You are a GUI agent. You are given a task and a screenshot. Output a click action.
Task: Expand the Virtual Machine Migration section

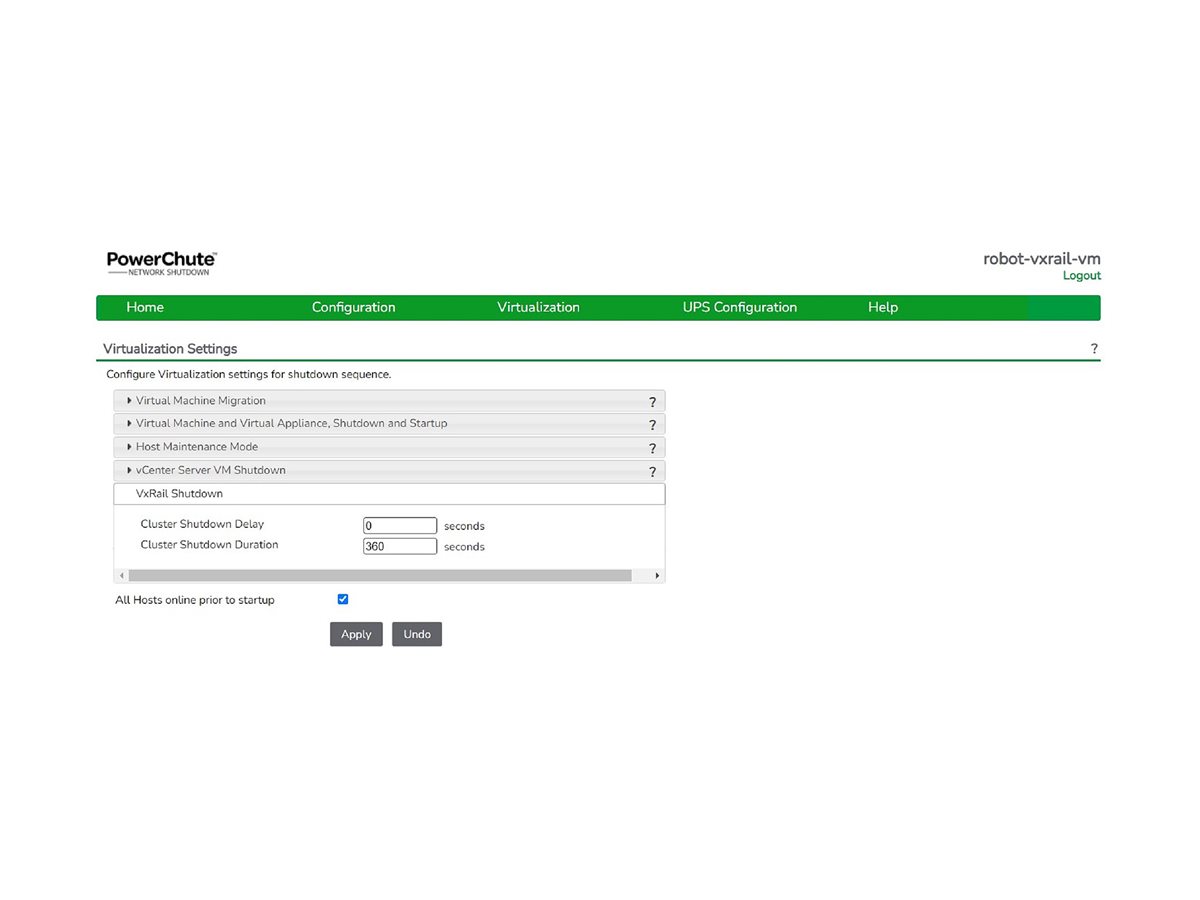[x=200, y=401]
